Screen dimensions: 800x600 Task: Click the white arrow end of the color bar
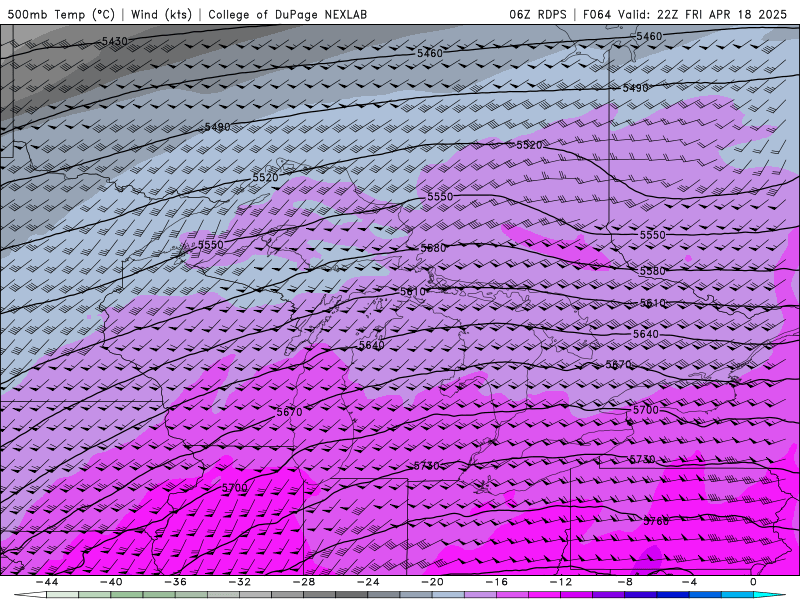30,595
